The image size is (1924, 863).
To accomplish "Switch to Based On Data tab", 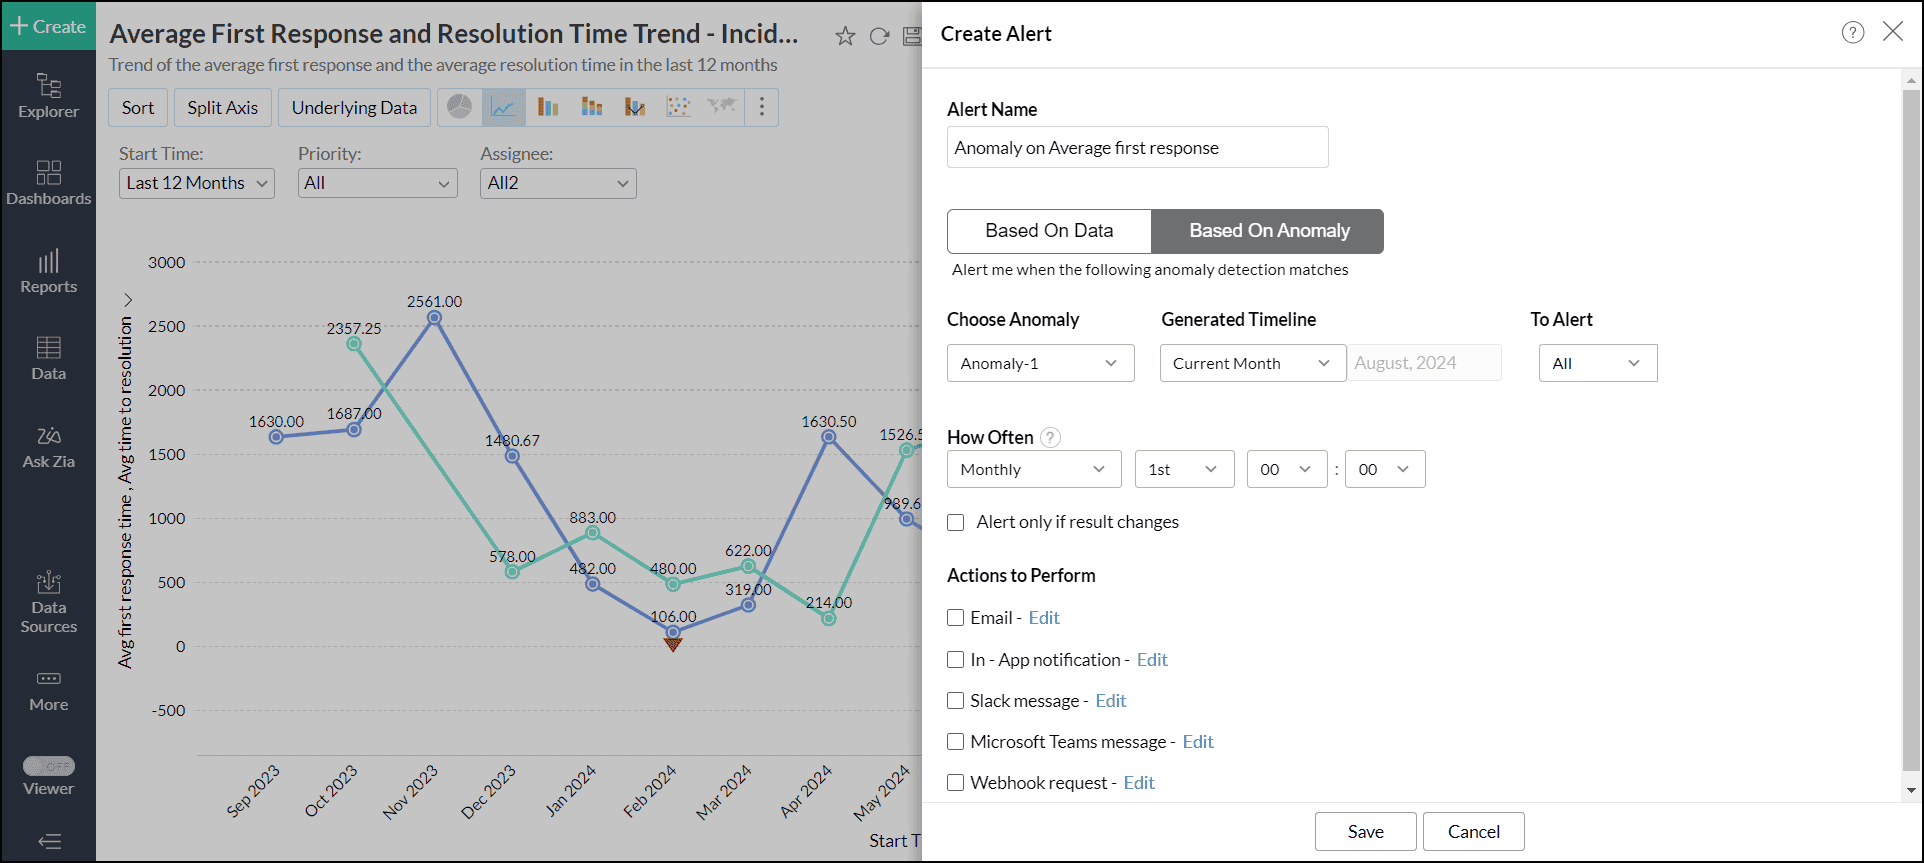I will point(1049,231).
